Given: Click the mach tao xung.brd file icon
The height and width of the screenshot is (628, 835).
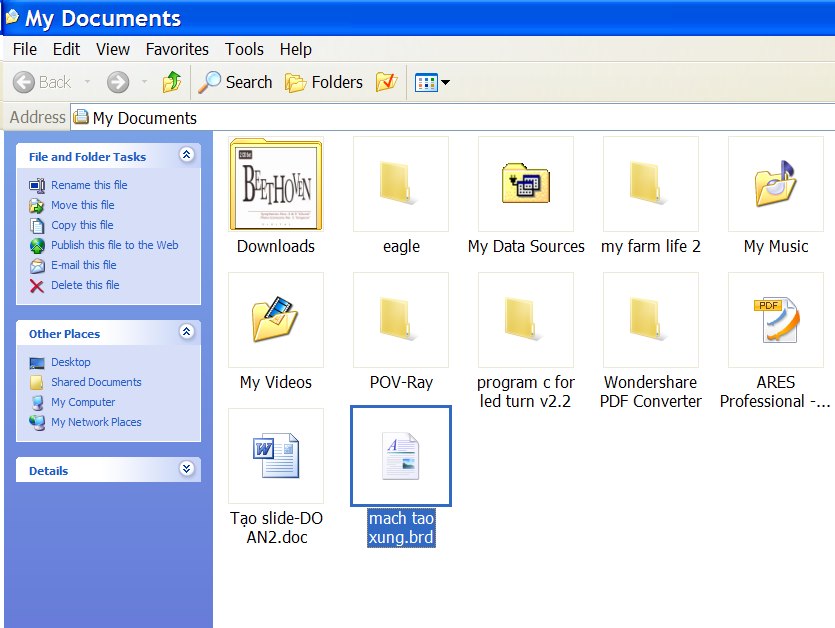Looking at the screenshot, I should [401, 456].
